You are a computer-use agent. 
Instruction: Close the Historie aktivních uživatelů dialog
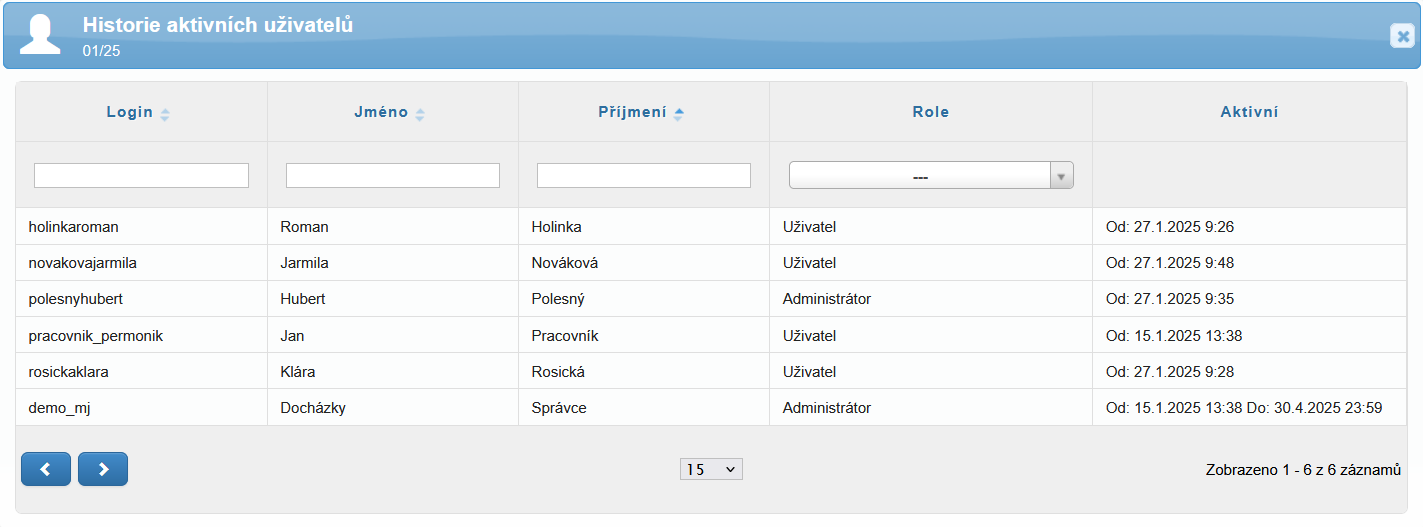tap(1402, 36)
